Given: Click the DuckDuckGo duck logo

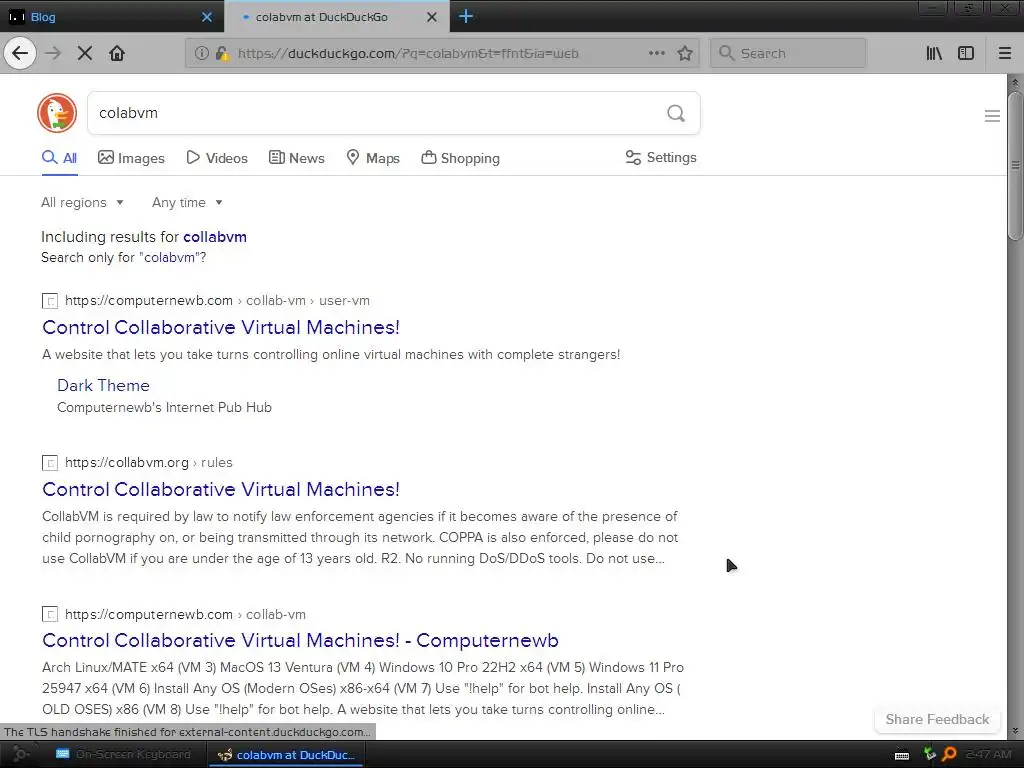Looking at the screenshot, I should coord(57,113).
